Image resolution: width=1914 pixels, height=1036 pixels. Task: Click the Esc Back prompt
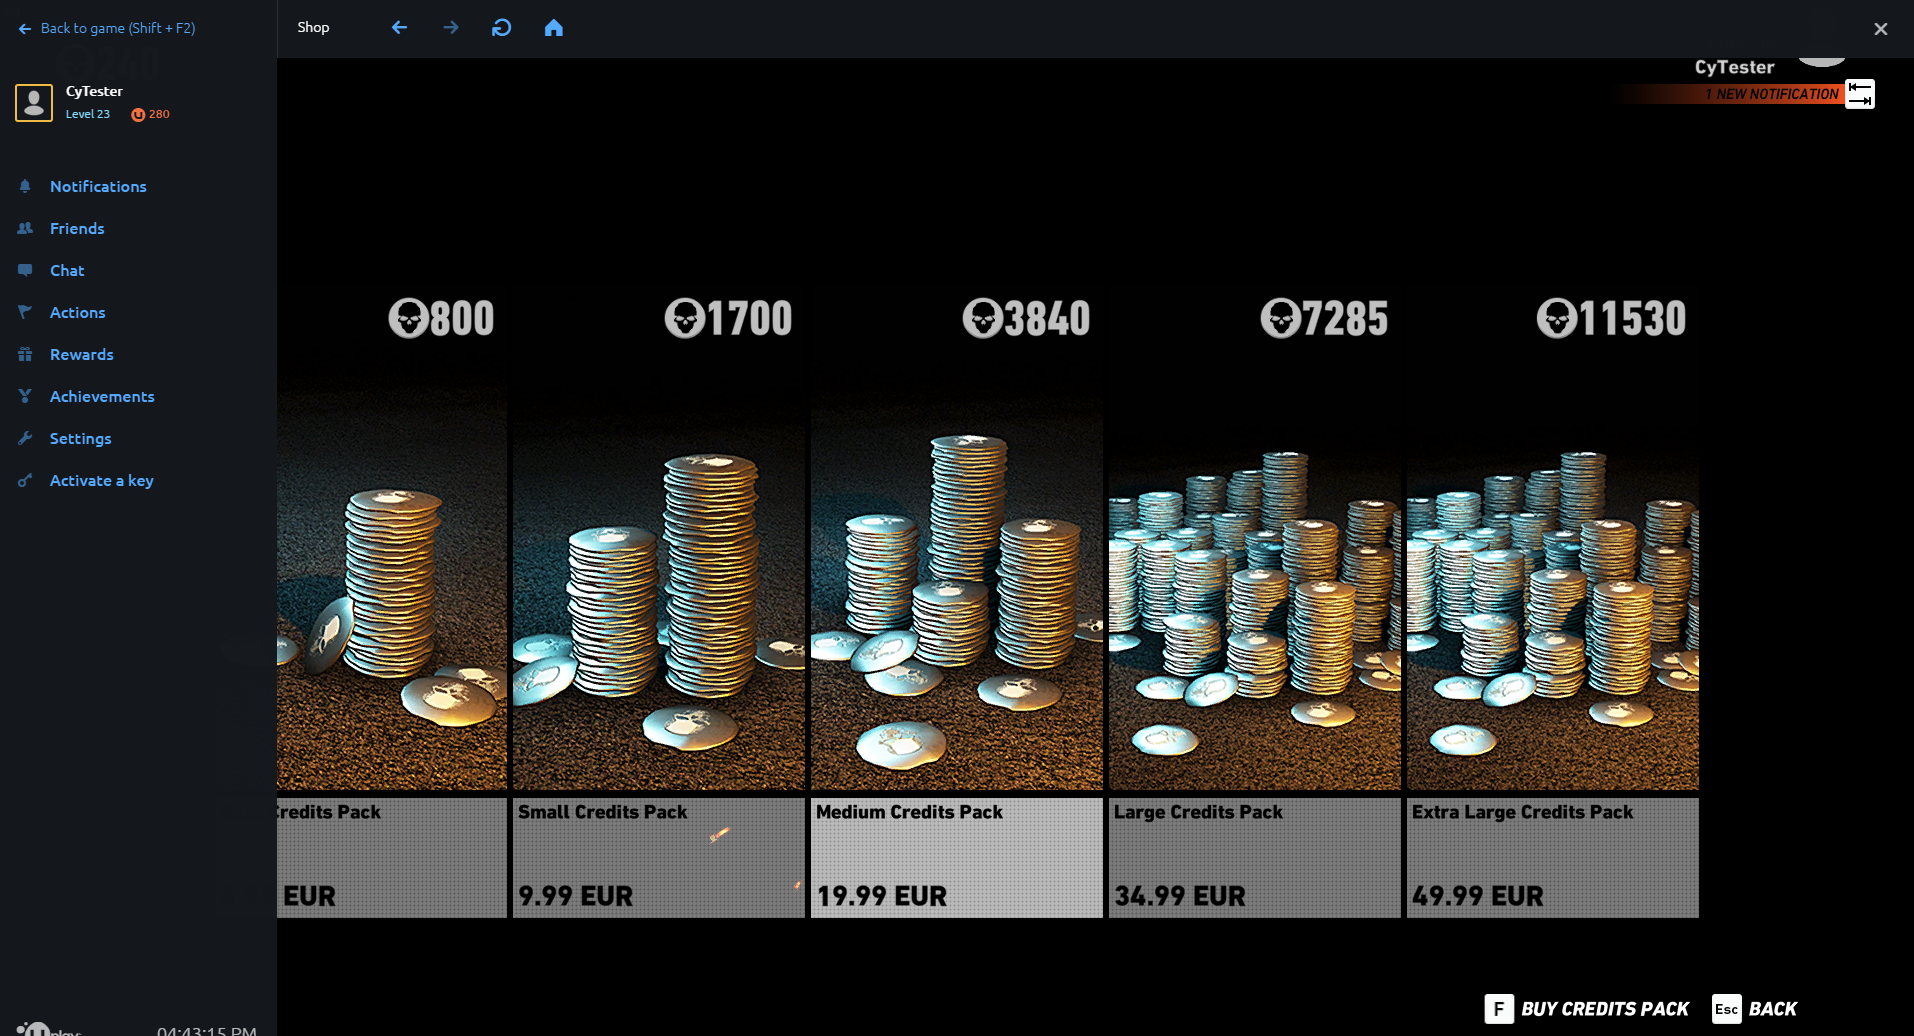(1755, 1009)
